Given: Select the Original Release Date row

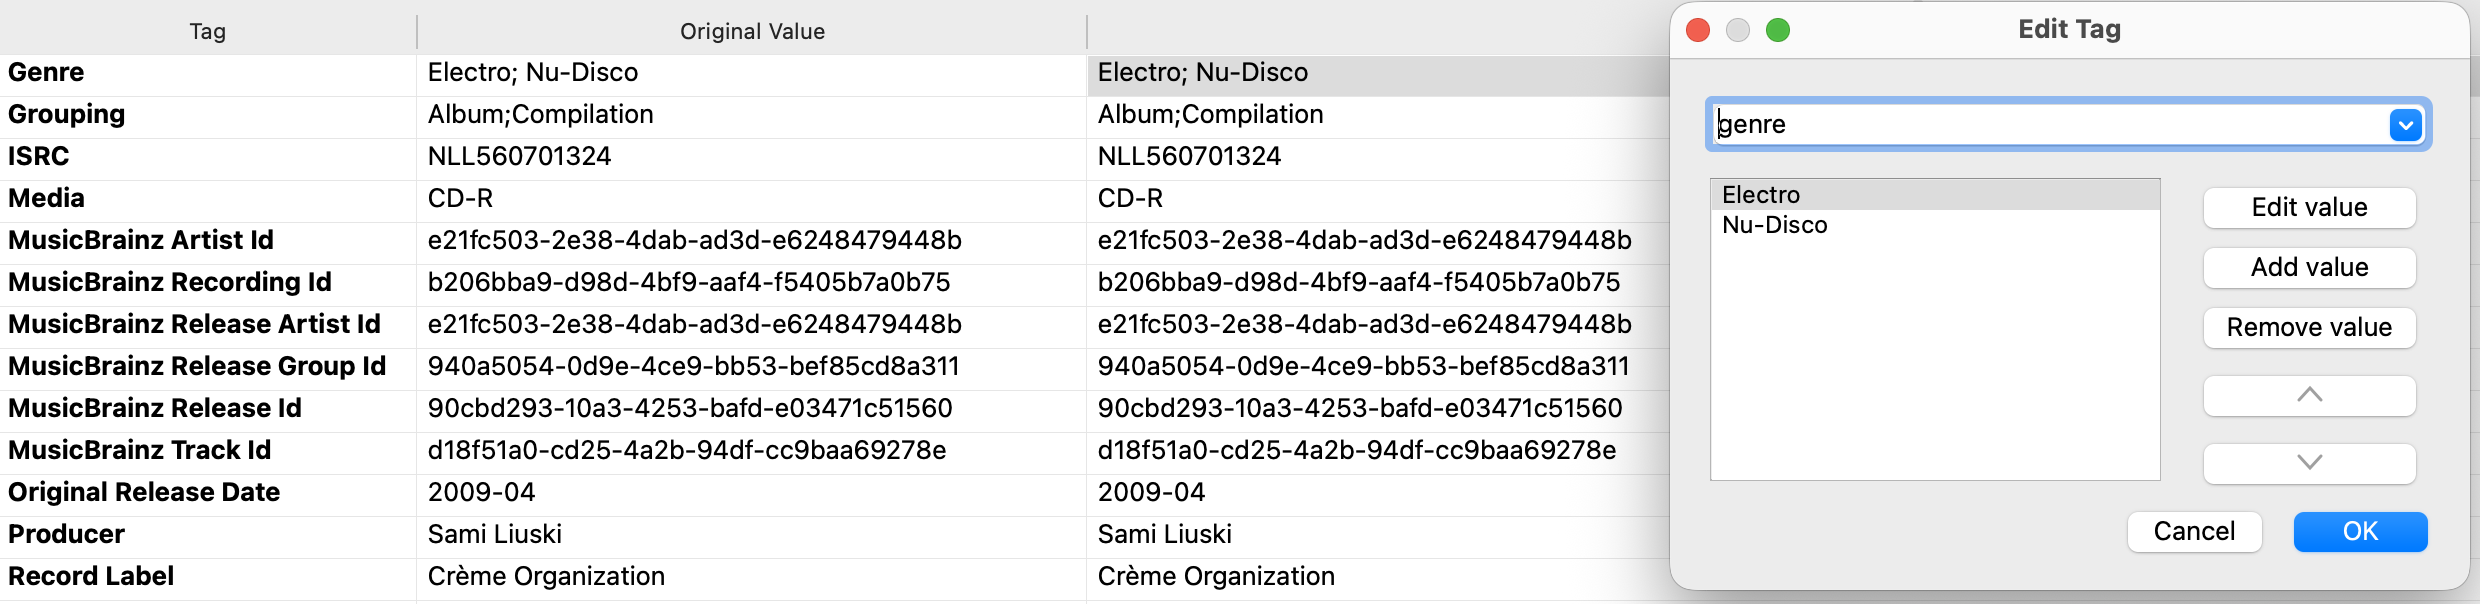Looking at the screenshot, I should (x=144, y=493).
